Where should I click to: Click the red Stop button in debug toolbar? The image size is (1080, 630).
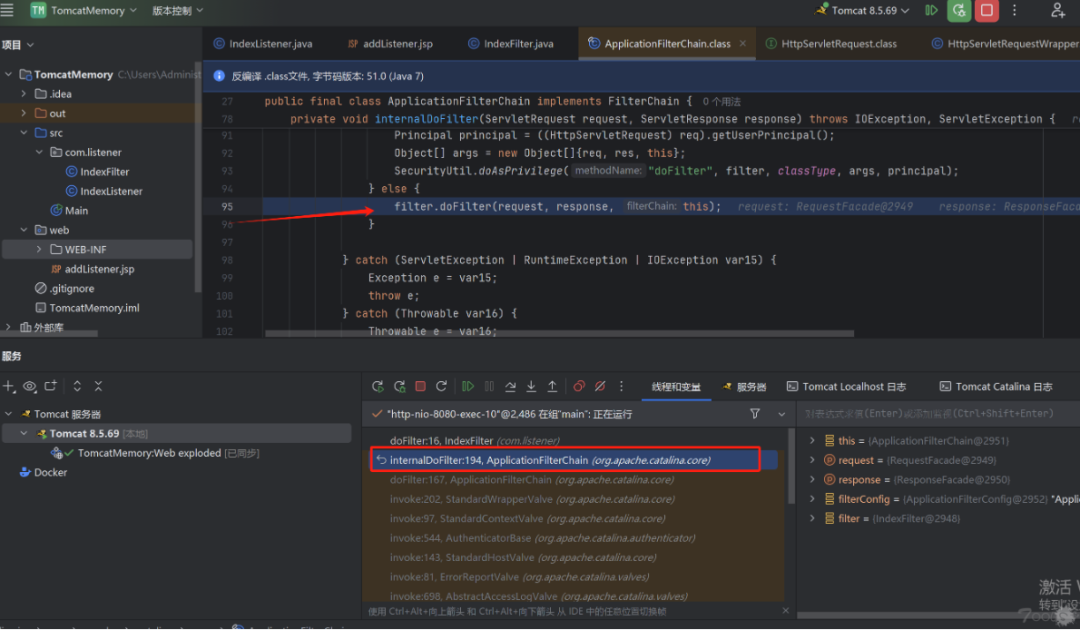pyautogui.click(x=421, y=386)
